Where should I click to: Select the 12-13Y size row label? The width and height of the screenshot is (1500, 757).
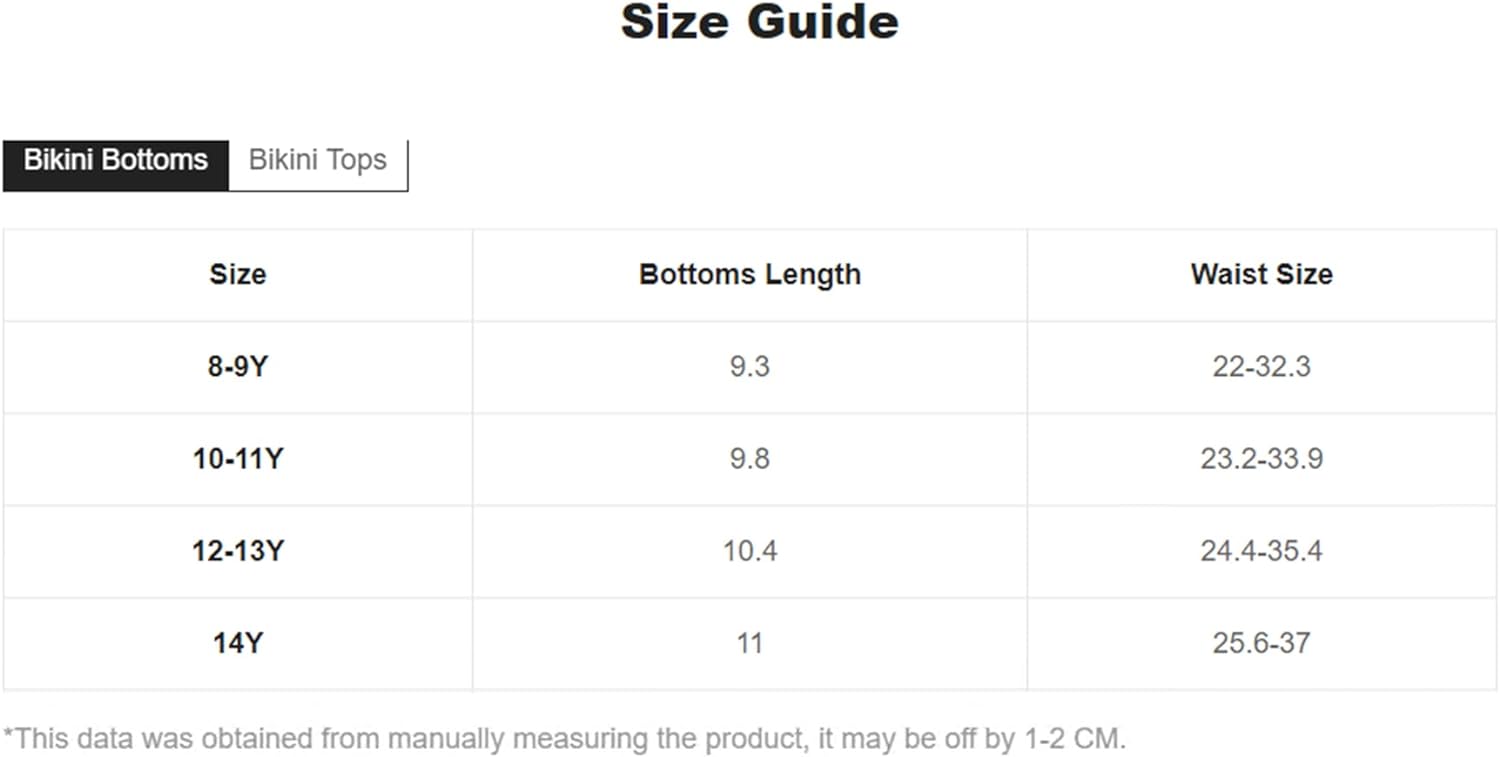pyautogui.click(x=238, y=551)
